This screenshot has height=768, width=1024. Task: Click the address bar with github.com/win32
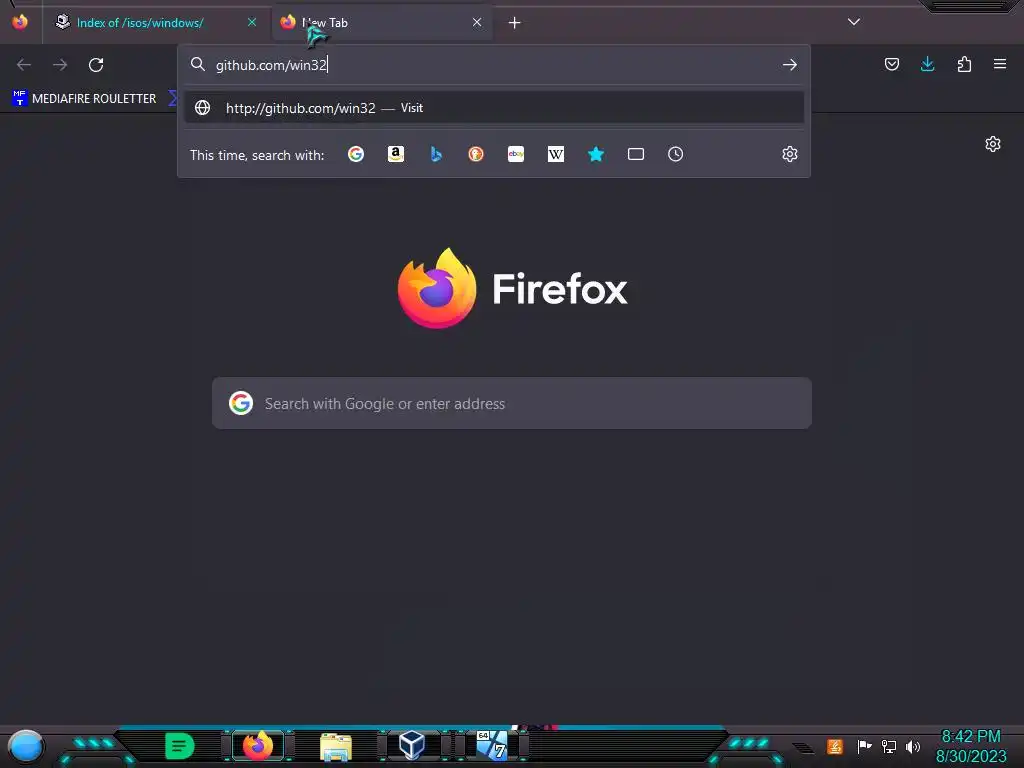click(x=494, y=65)
